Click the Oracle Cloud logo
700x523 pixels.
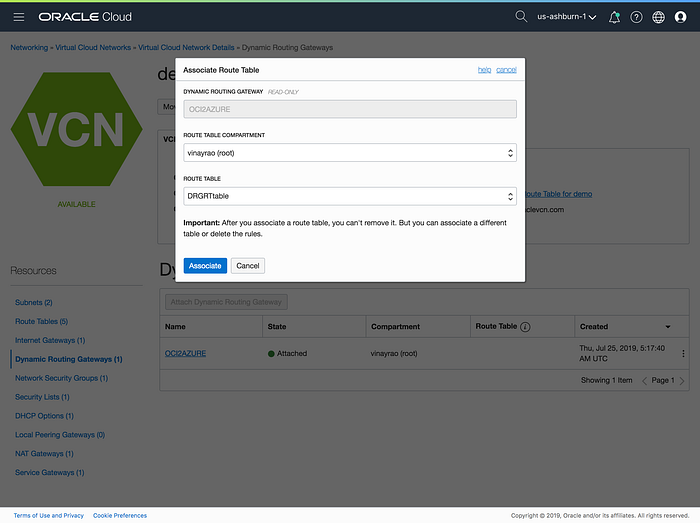pos(85,17)
